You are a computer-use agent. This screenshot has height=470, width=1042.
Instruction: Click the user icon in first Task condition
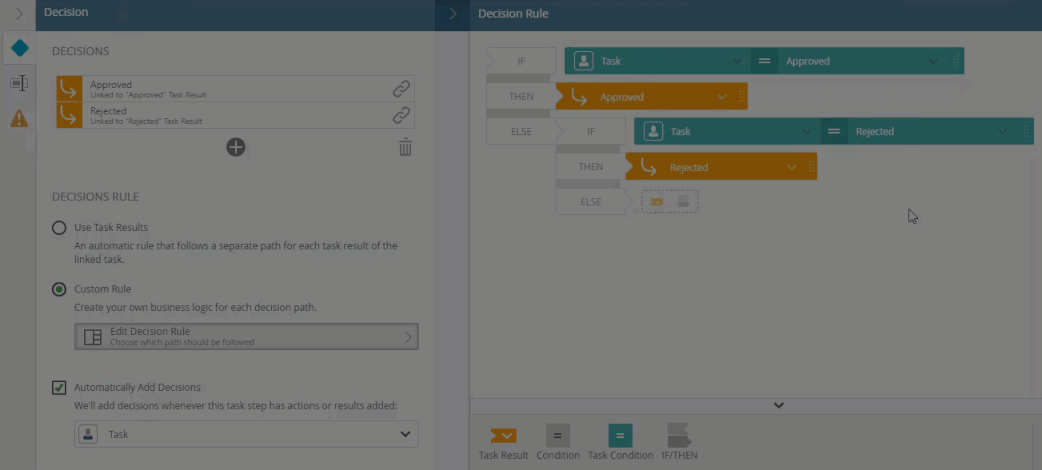coord(584,61)
